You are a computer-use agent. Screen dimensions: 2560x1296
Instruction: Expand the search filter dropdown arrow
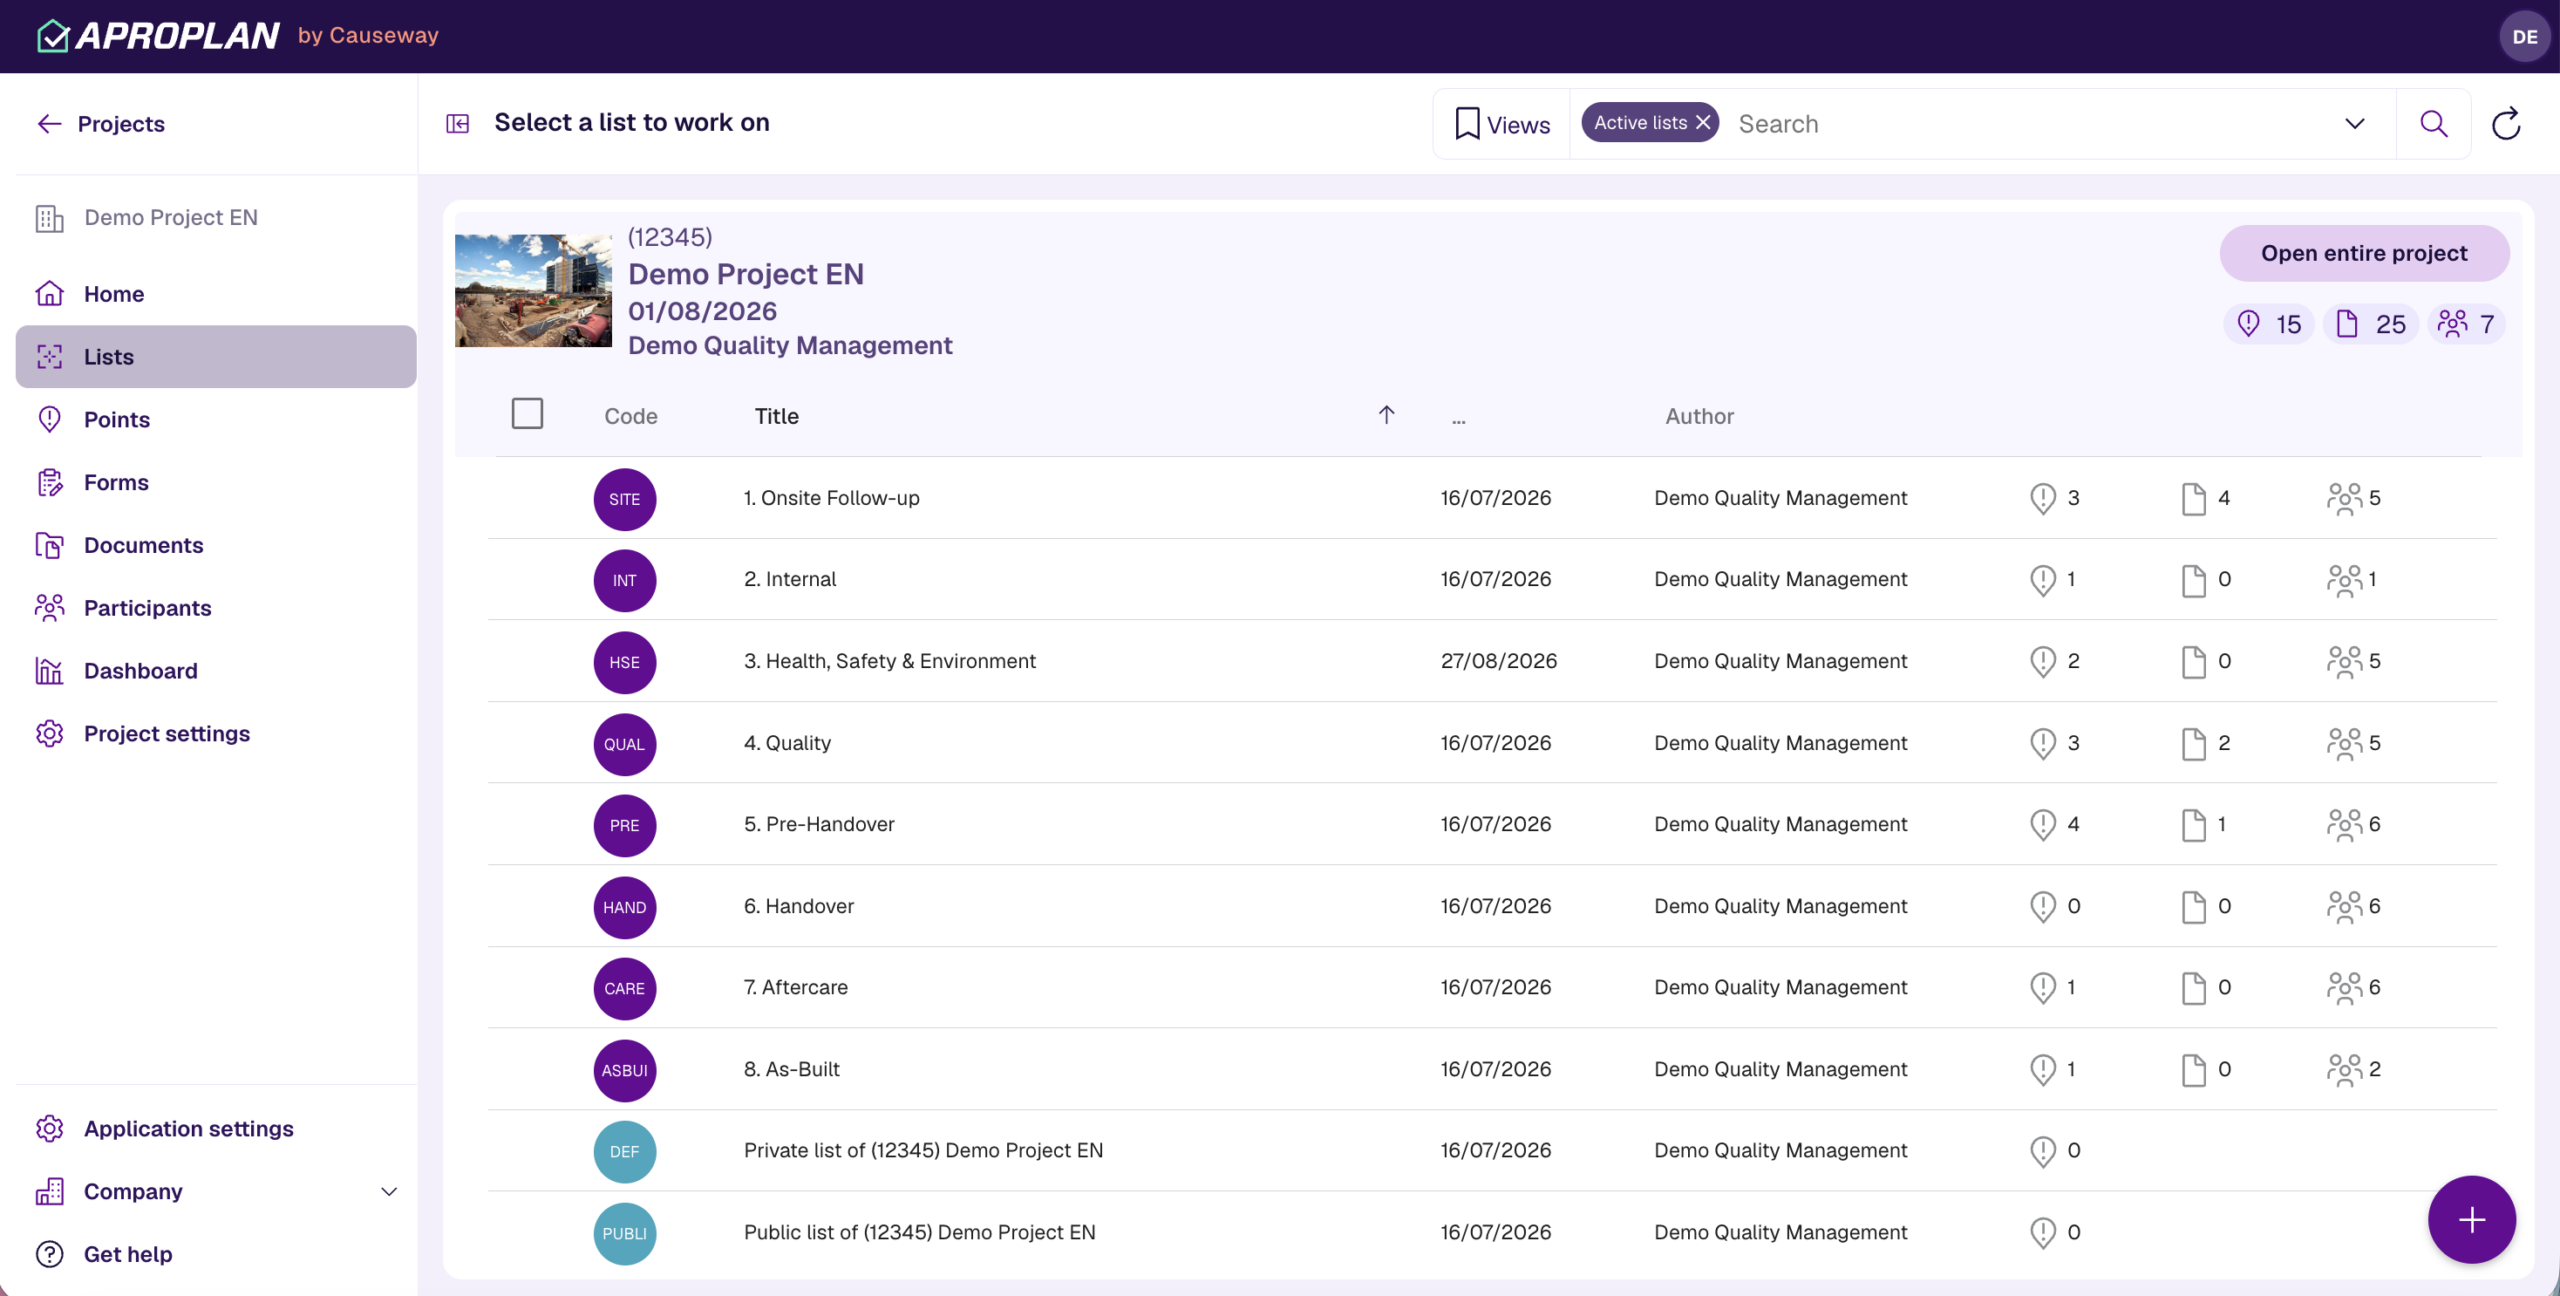click(x=2355, y=124)
